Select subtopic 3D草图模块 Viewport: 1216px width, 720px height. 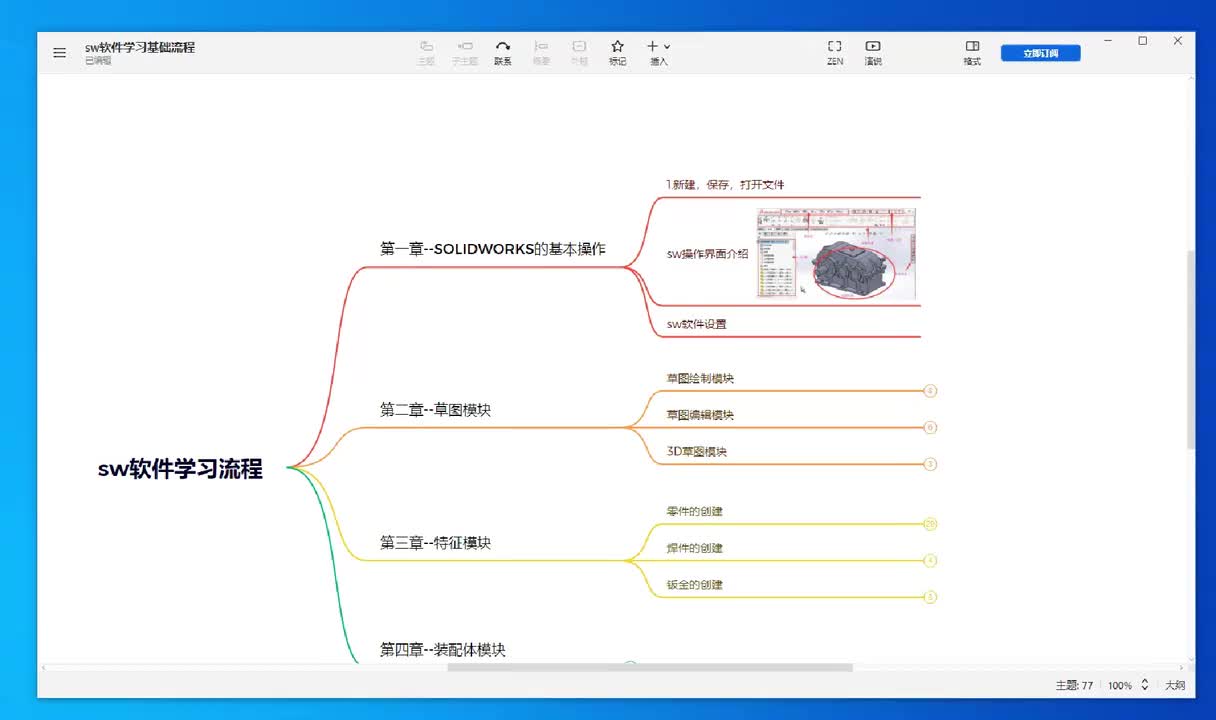point(697,452)
